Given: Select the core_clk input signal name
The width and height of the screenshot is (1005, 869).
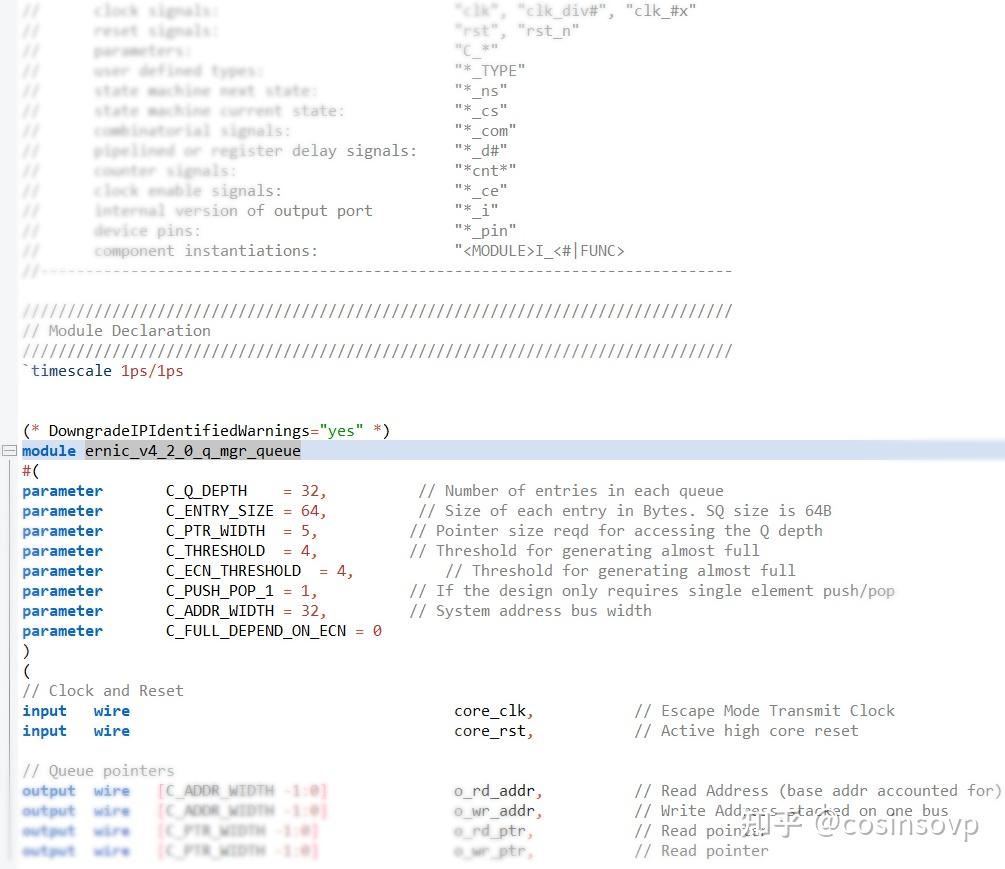Looking at the screenshot, I should [491, 710].
